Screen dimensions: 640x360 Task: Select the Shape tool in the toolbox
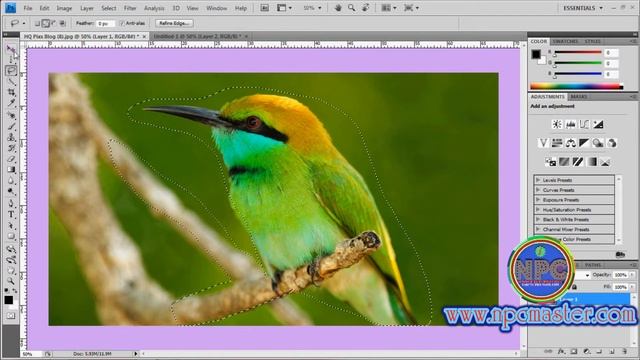pos(11,237)
